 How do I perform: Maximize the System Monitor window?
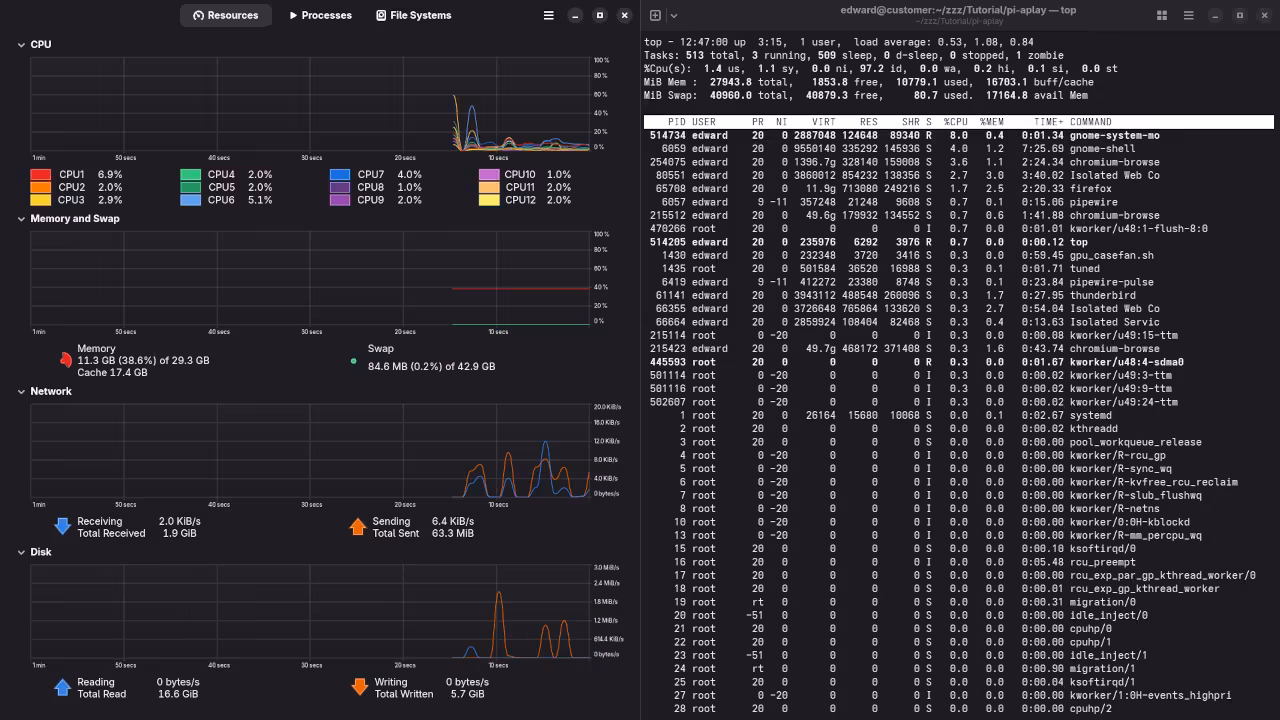(600, 15)
